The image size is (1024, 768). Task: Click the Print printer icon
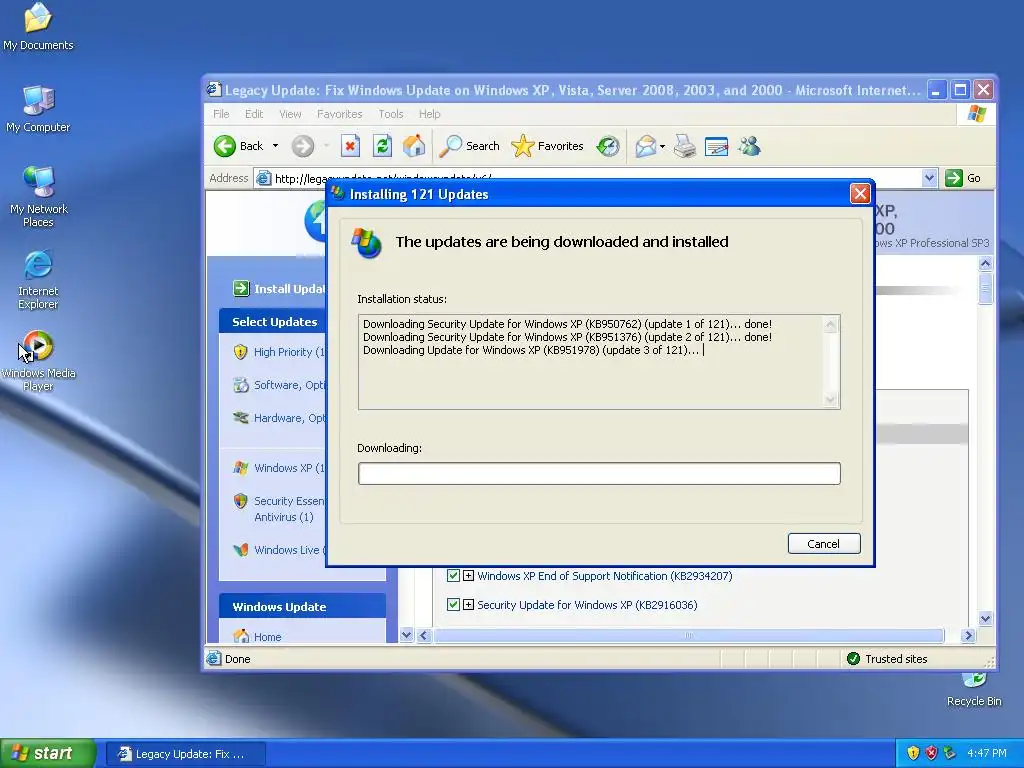coord(684,146)
